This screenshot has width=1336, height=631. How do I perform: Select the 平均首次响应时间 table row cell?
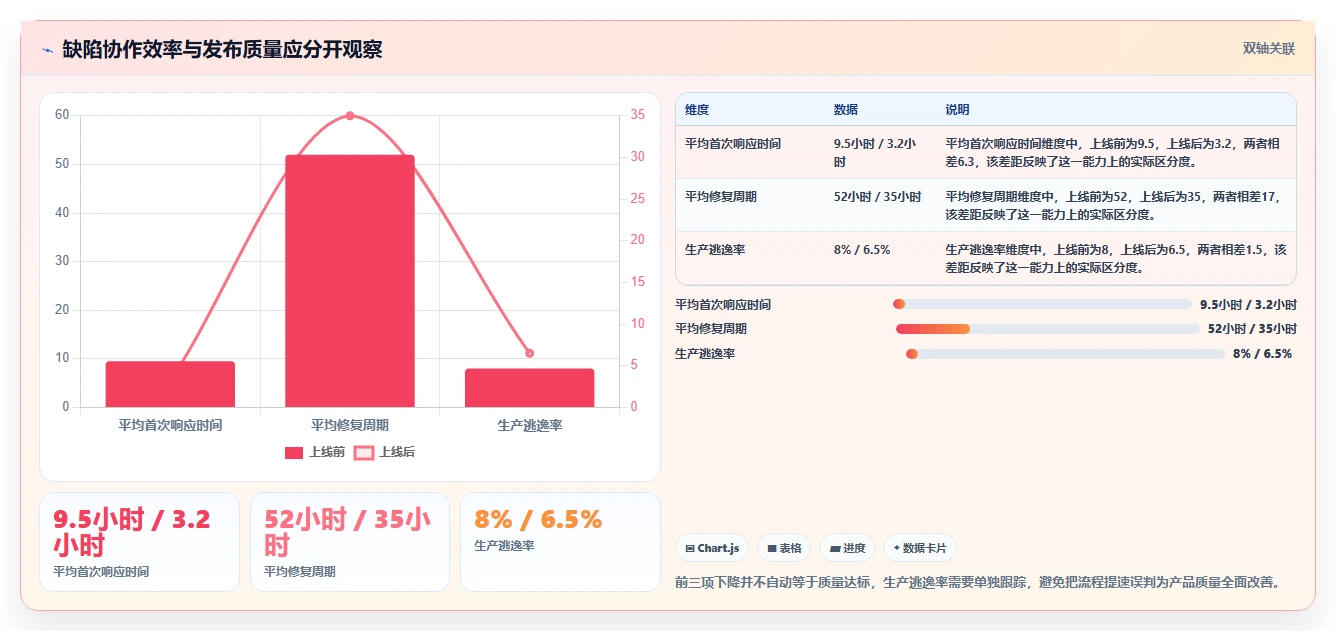750,152
